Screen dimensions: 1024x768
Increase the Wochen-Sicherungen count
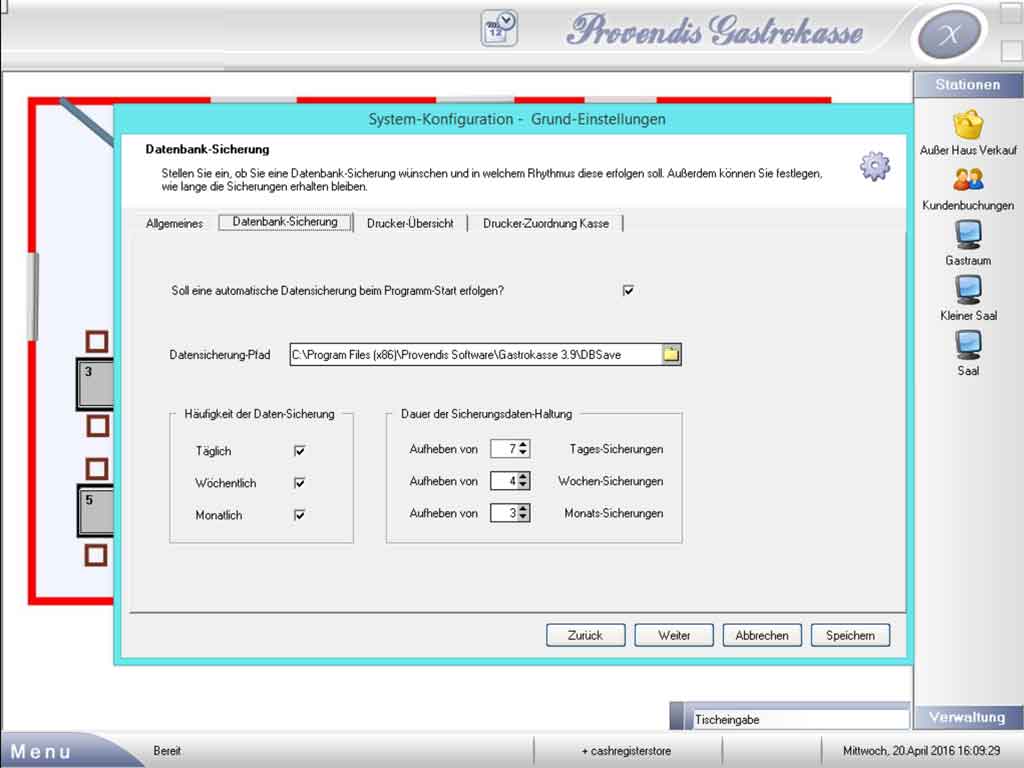coord(523,476)
